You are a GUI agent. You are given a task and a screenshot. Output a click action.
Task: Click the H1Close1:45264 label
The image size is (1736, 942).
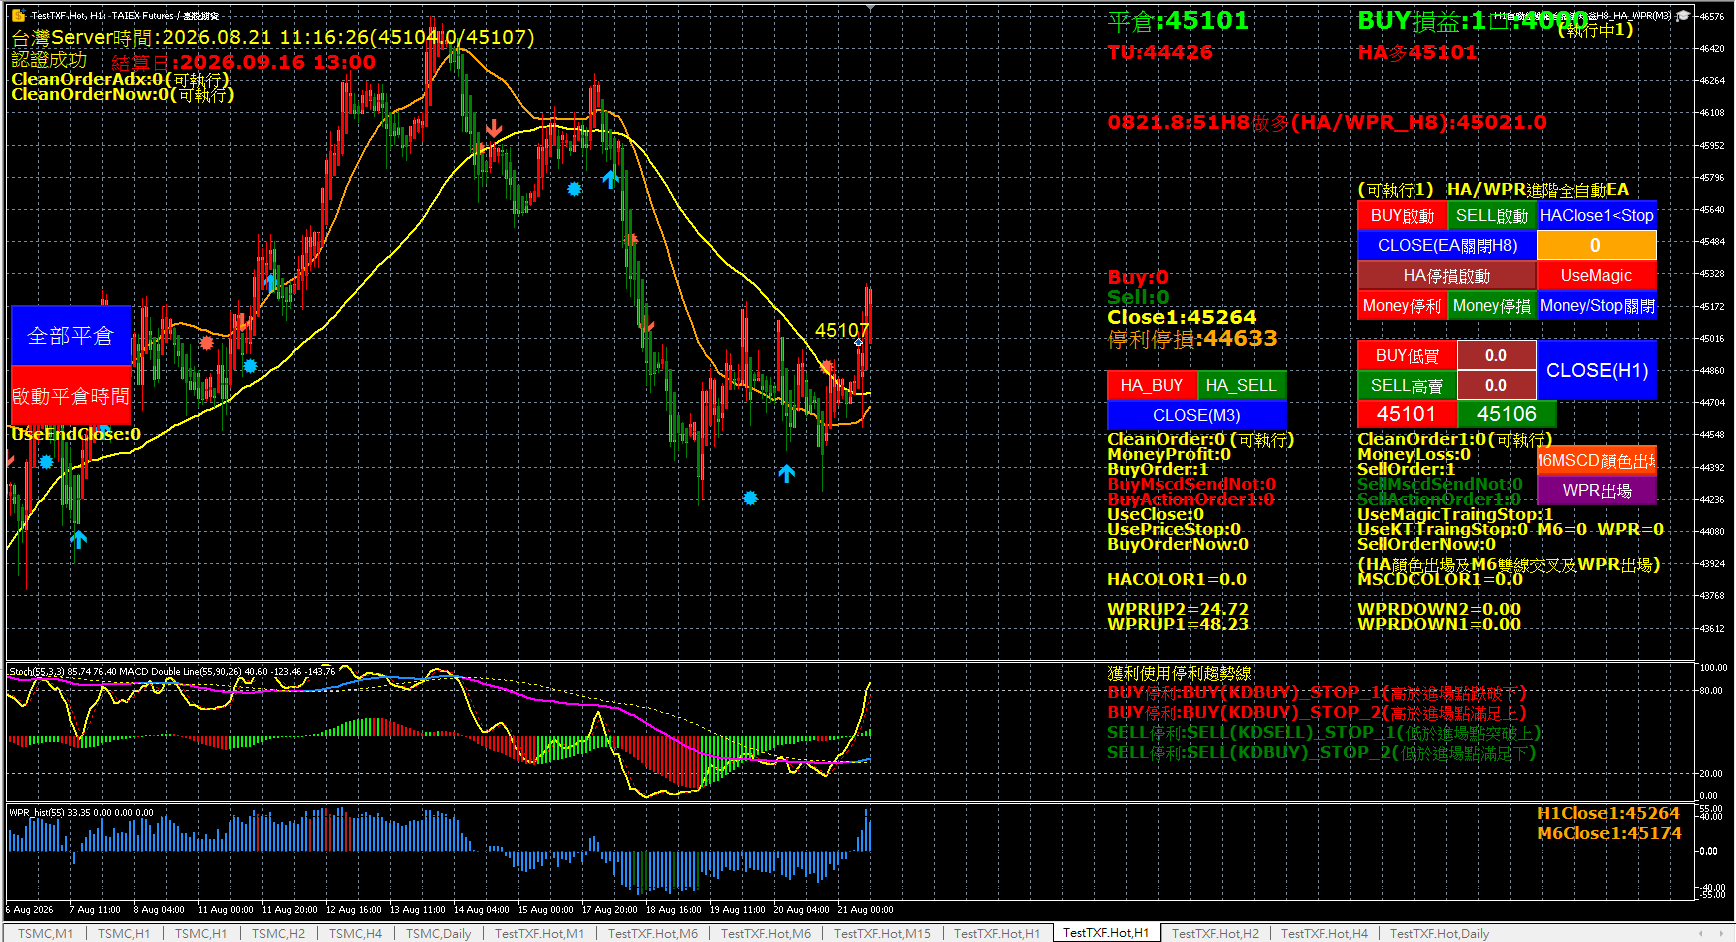1609,813
